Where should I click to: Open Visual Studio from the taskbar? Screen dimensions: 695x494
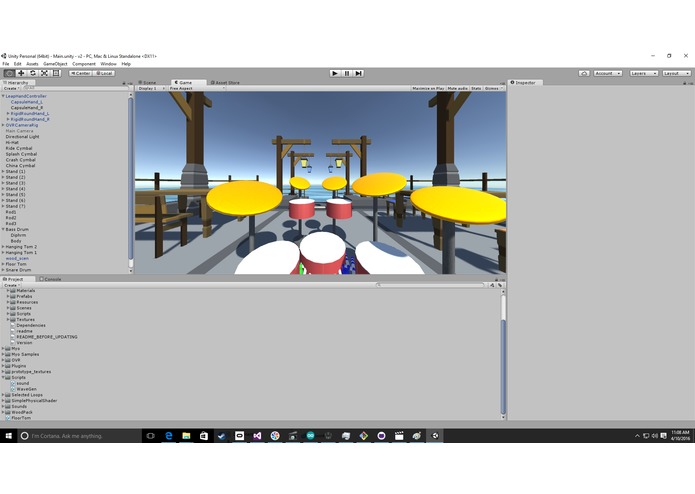pyautogui.click(x=257, y=436)
